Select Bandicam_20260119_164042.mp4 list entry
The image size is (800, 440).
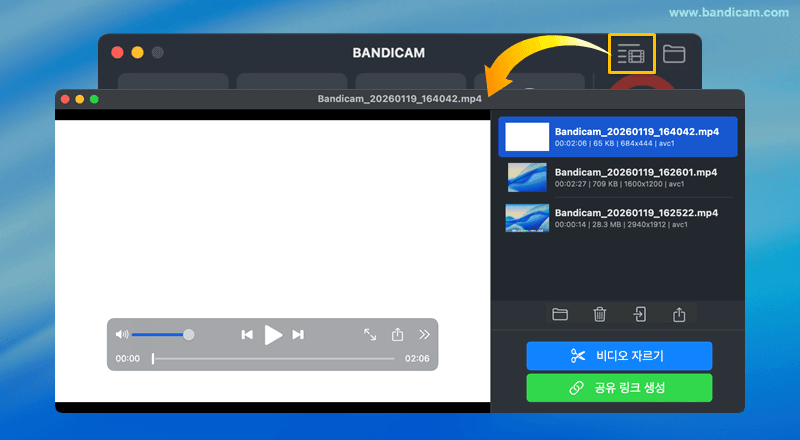click(x=635, y=137)
